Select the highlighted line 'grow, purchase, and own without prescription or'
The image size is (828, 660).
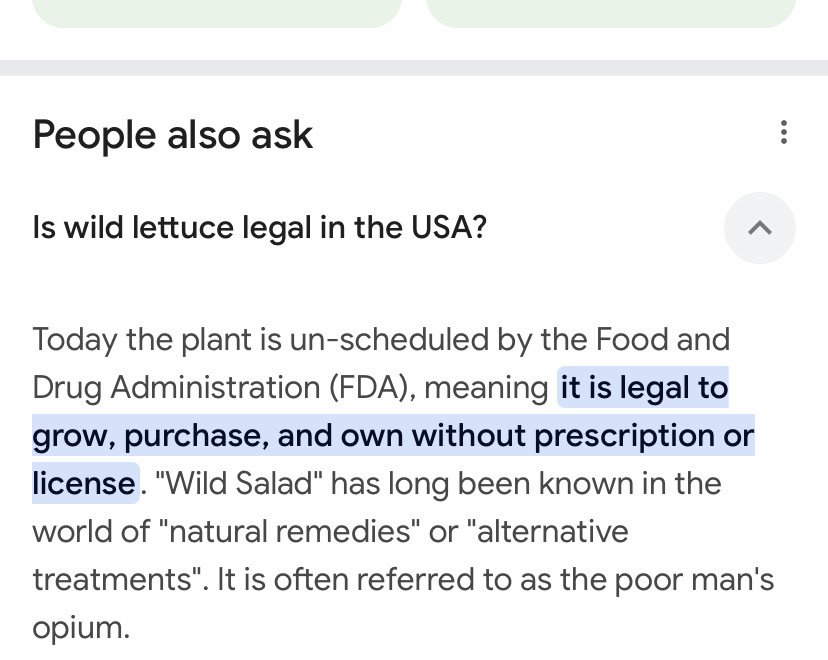click(393, 436)
